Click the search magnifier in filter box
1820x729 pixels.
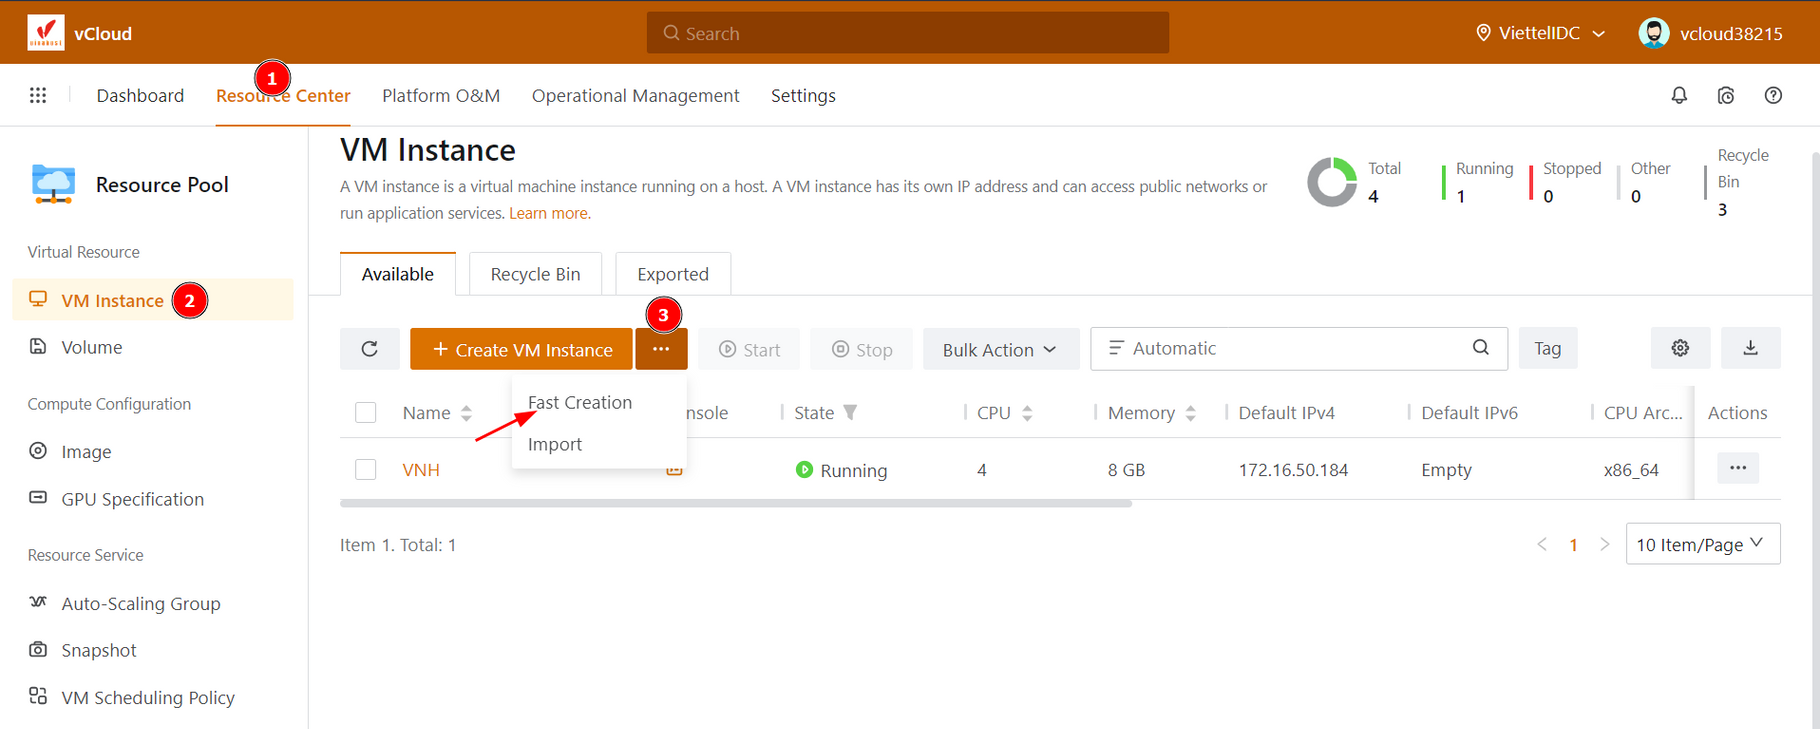[1480, 348]
